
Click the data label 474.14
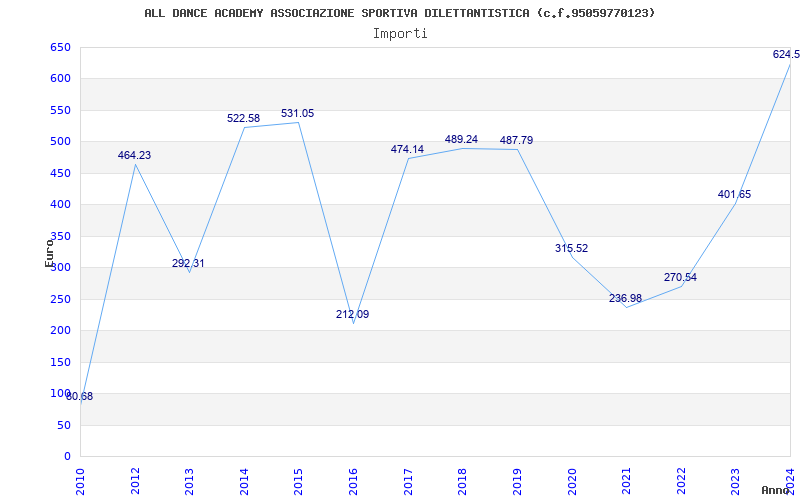407,149
